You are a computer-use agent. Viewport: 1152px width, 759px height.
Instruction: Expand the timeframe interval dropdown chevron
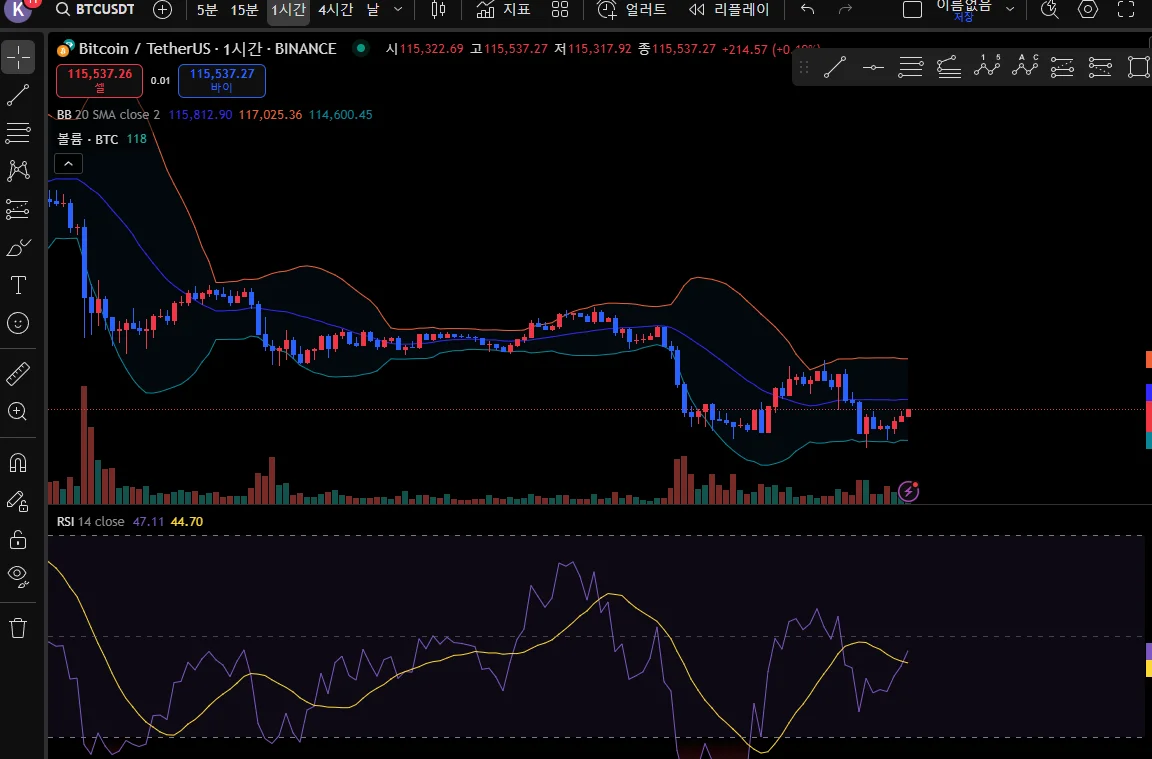click(398, 10)
